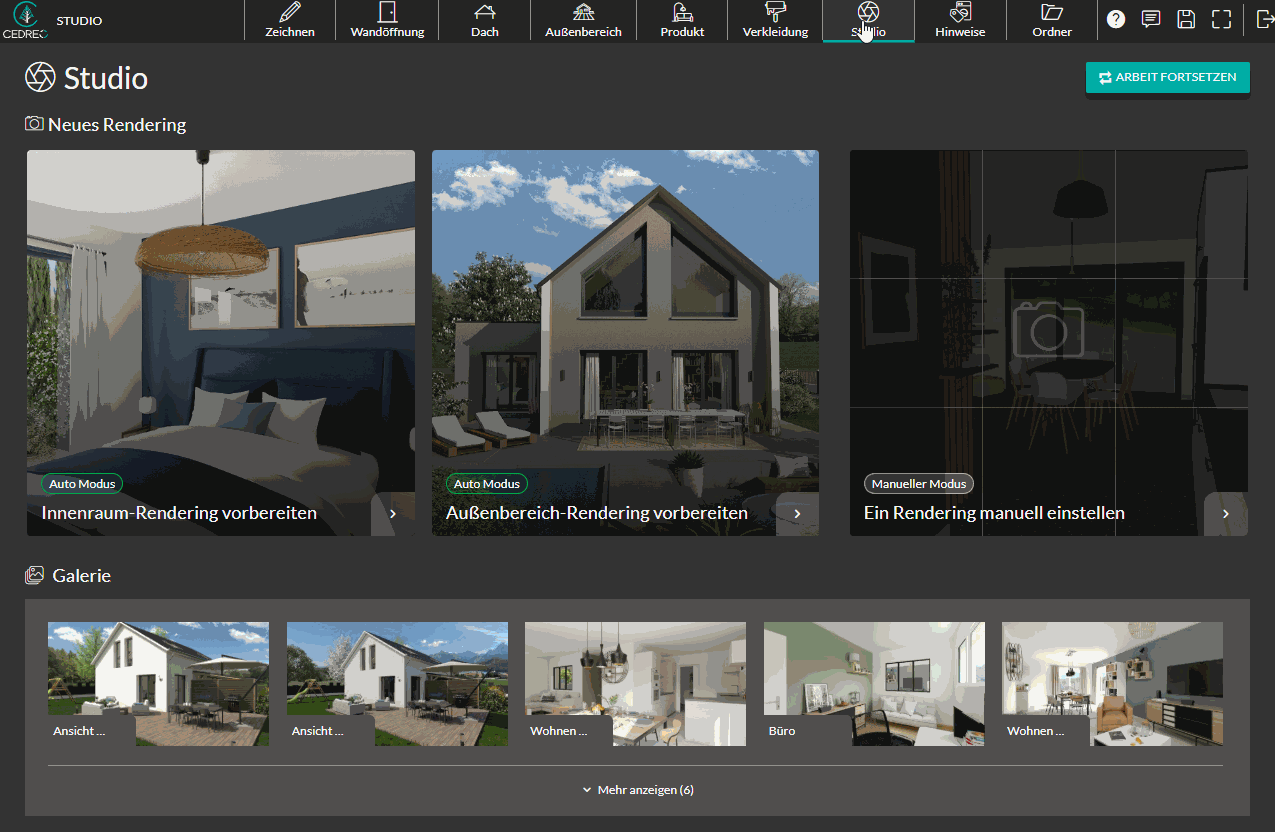Viewport: 1275px width, 832px height.
Task: Click arrow on manual rendering card
Action: tap(1226, 514)
